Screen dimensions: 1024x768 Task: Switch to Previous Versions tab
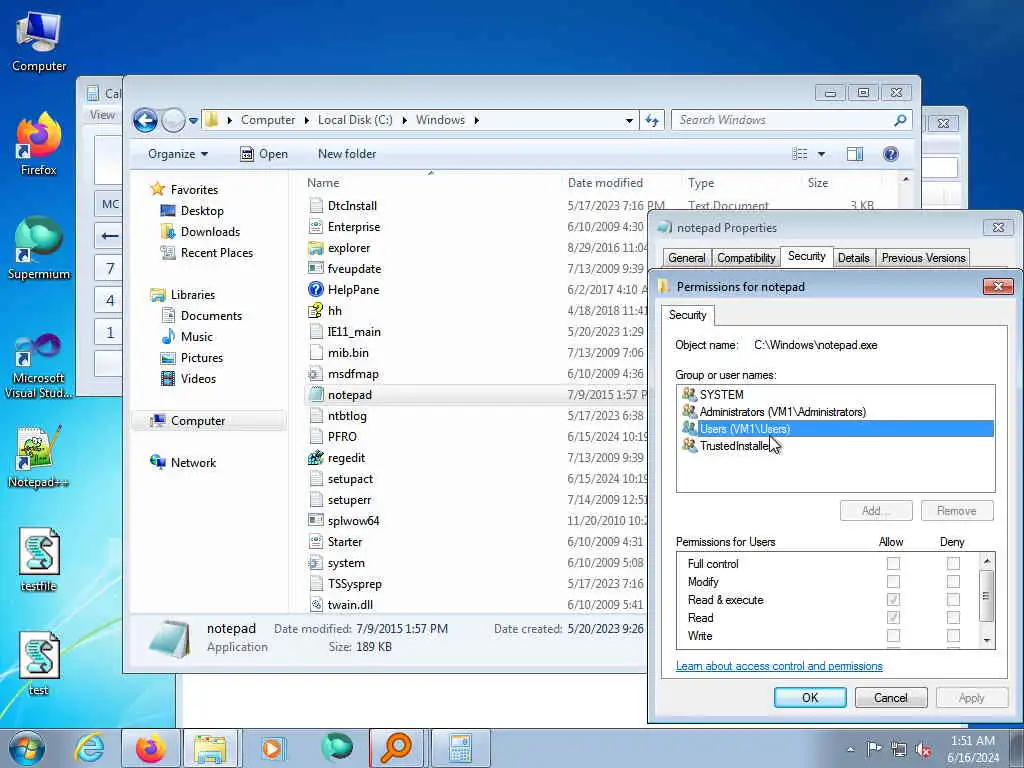(x=923, y=258)
